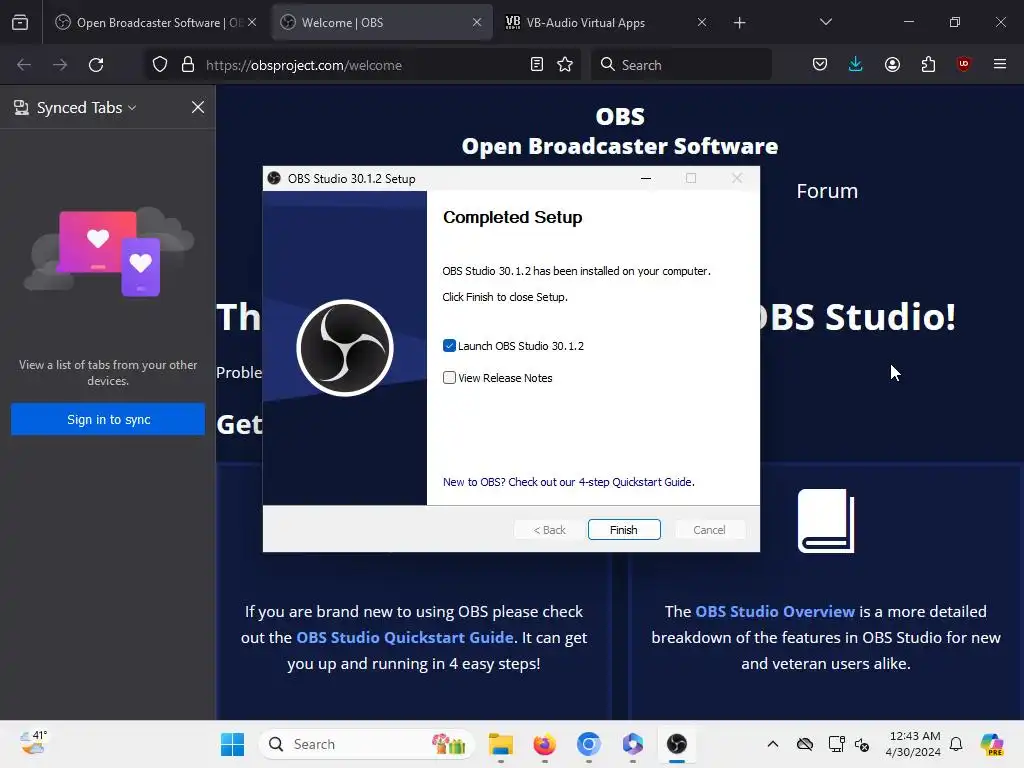Image resolution: width=1024 pixels, height=768 pixels.
Task: Show hidden system tray icons
Action: (773, 744)
